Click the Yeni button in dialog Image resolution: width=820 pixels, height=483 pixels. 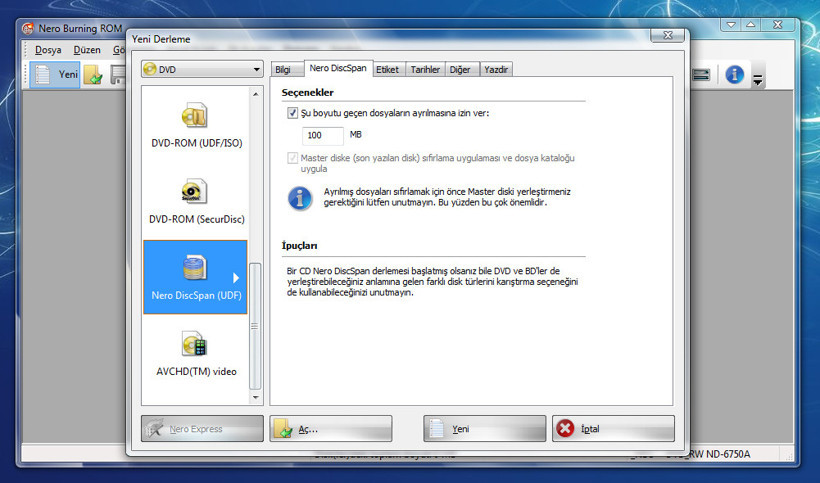point(484,429)
